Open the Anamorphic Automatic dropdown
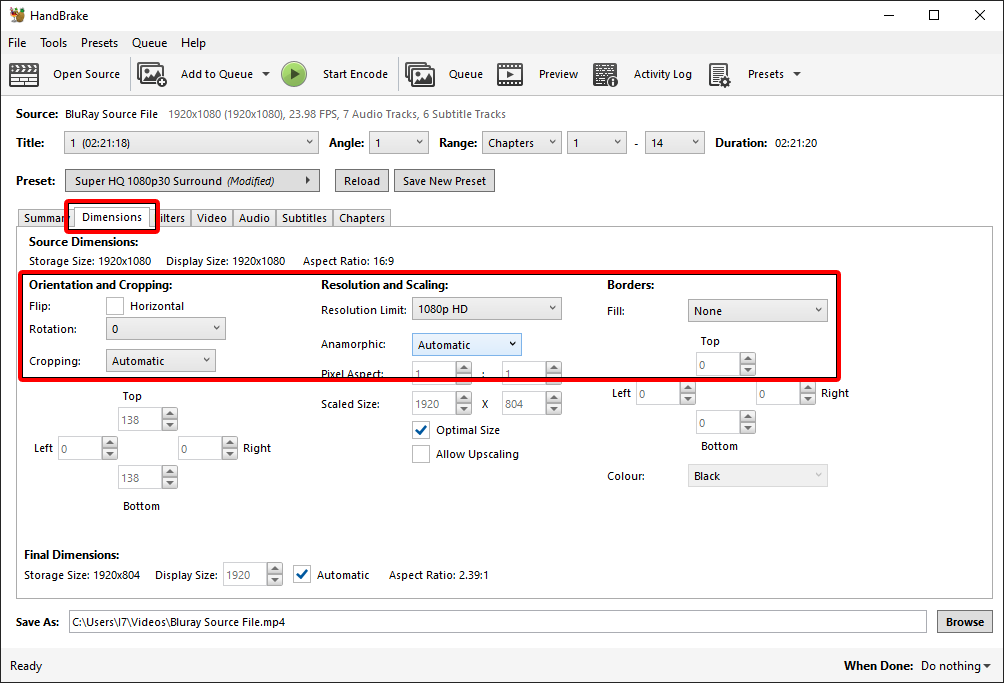 (467, 344)
